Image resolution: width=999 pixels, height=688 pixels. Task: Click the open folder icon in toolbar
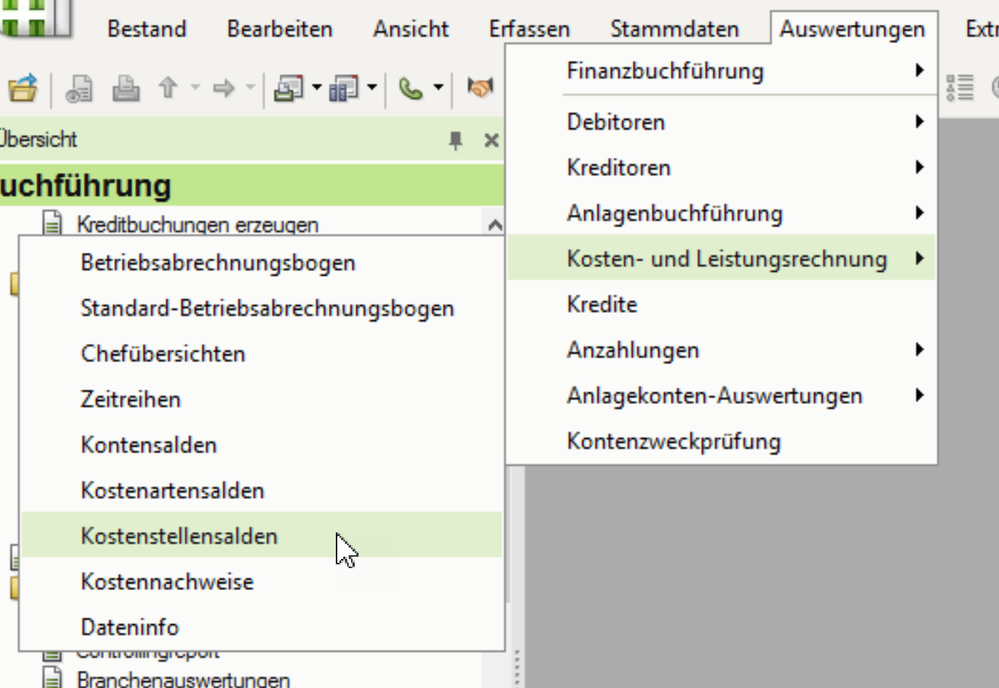tap(22, 89)
